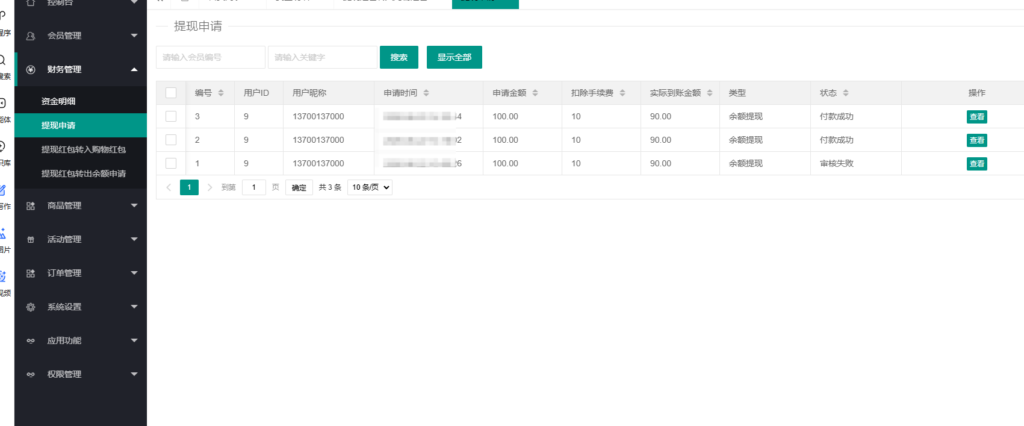Open the 10条/页 page size dropdown
Image resolution: width=1024 pixels, height=426 pixels.
coord(370,188)
